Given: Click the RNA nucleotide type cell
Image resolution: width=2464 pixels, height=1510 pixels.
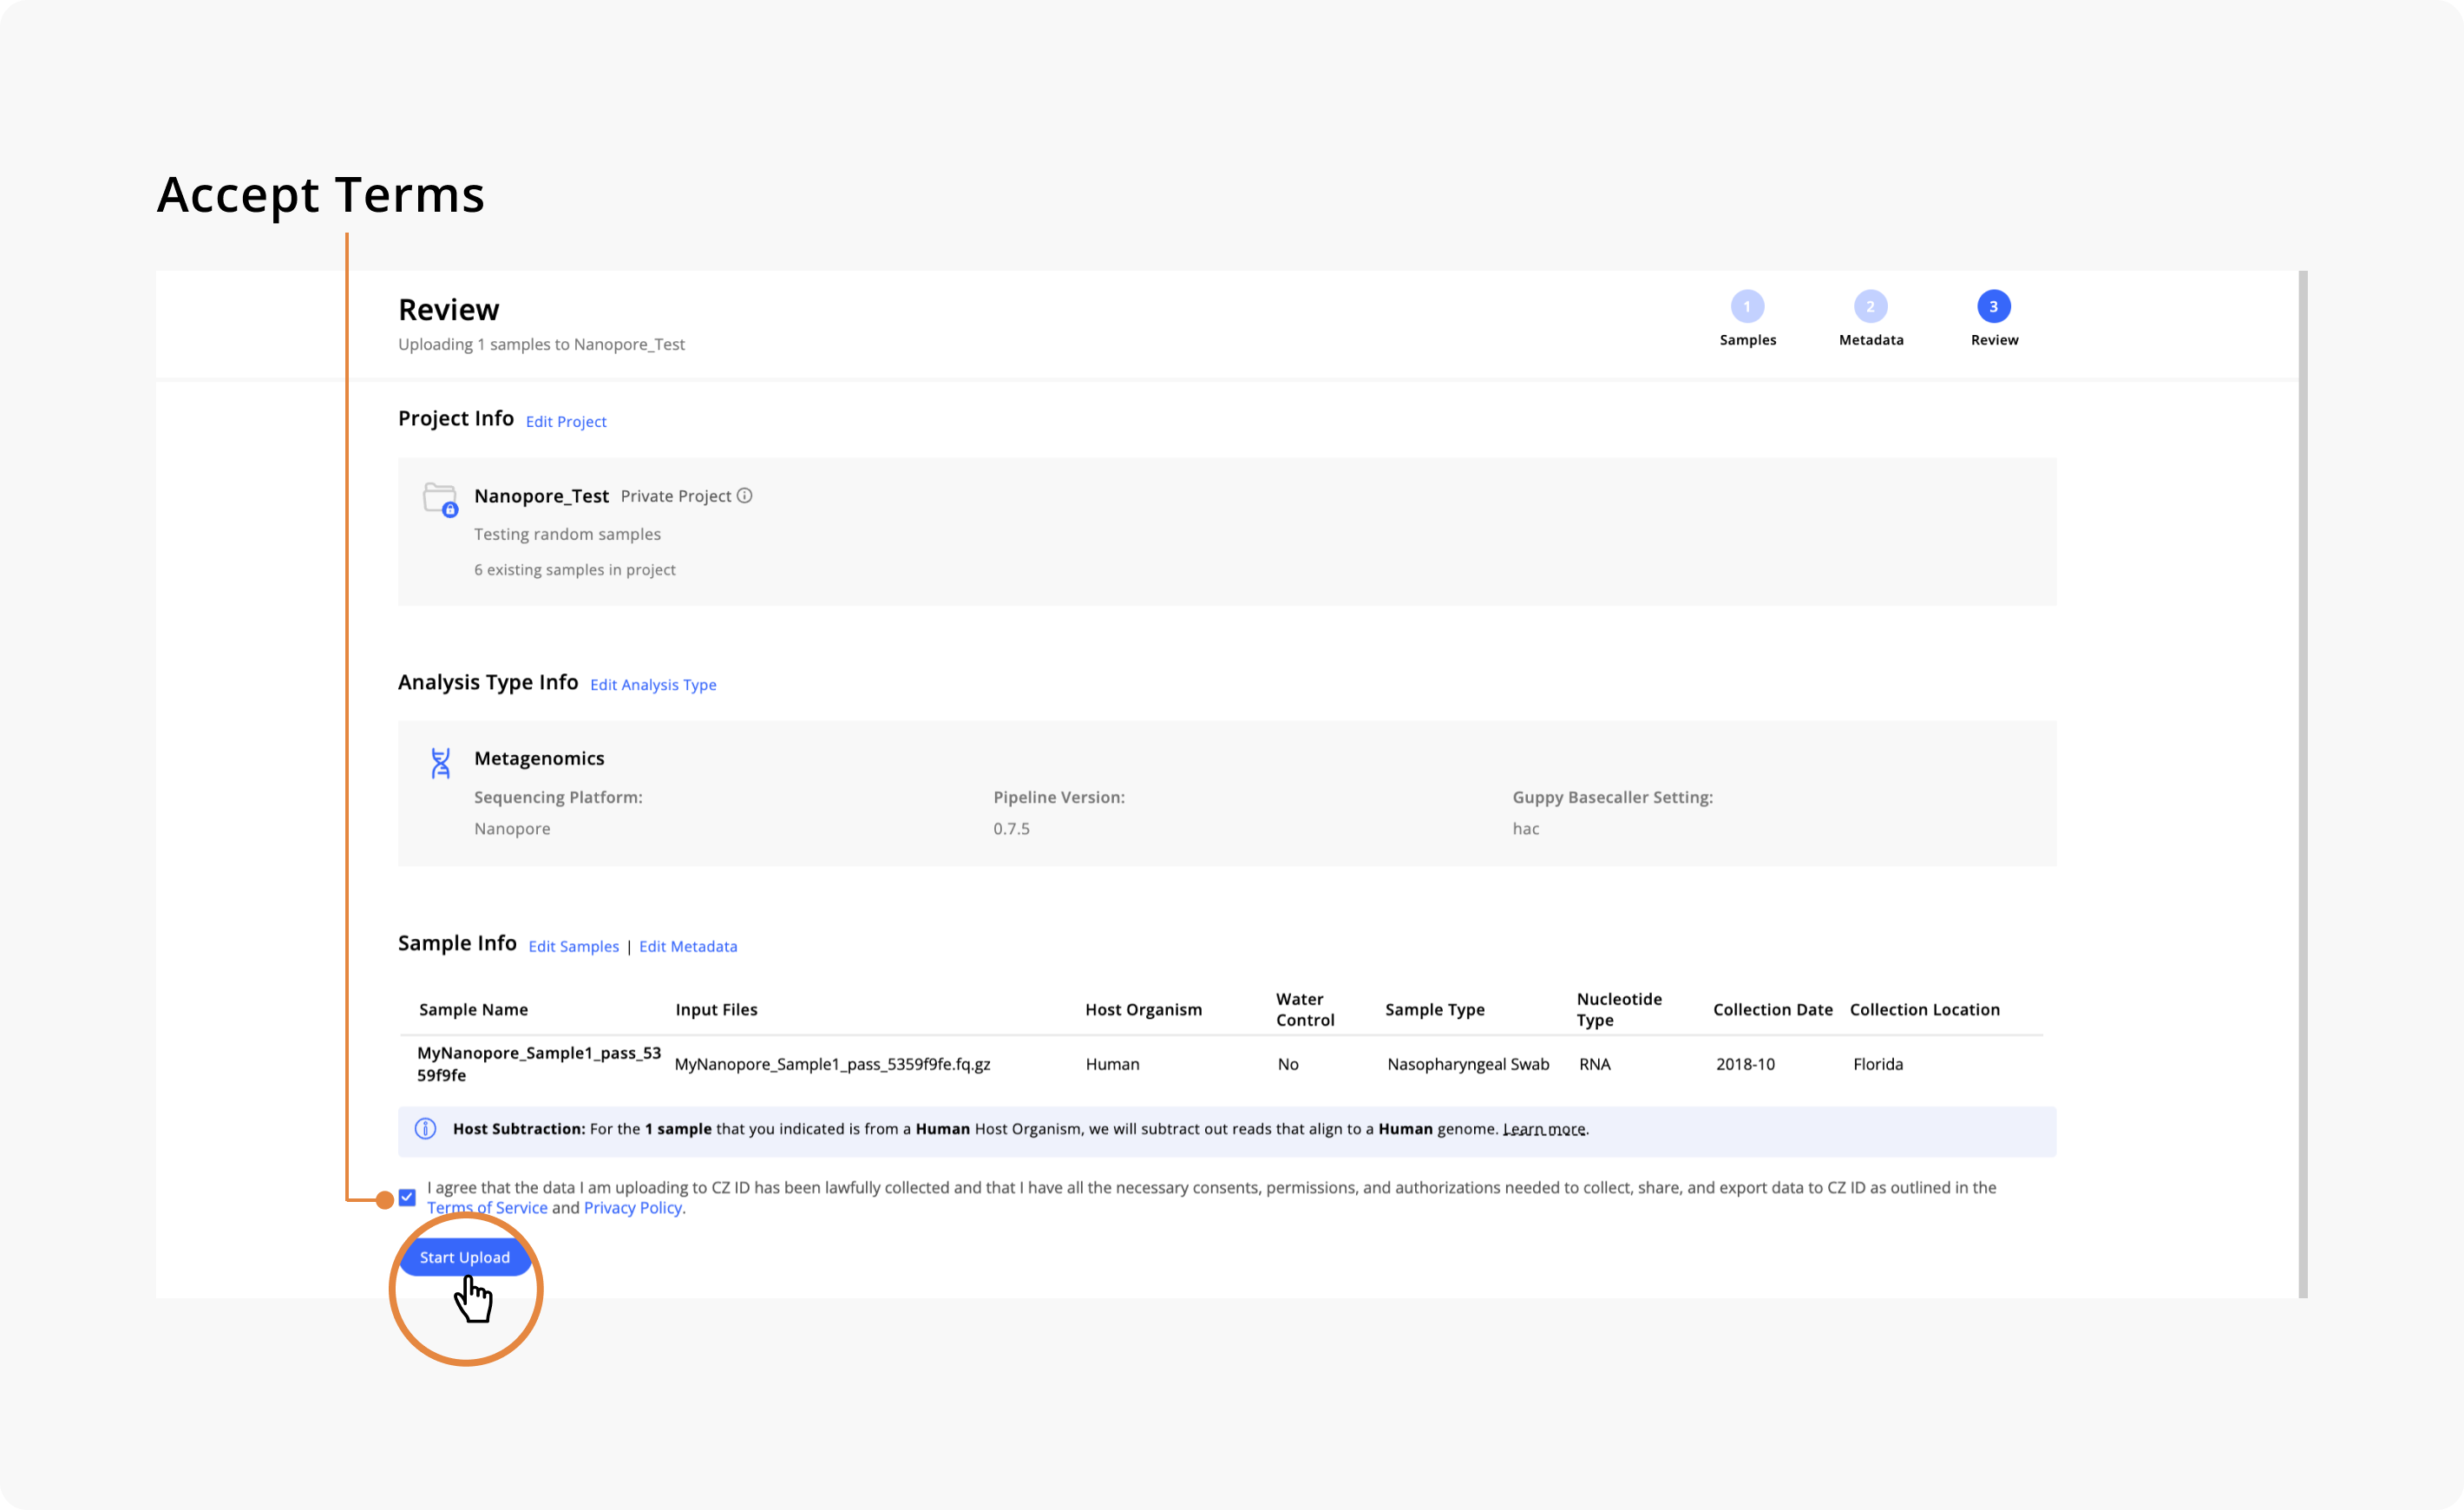Looking at the screenshot, I should pyautogui.click(x=1594, y=1064).
